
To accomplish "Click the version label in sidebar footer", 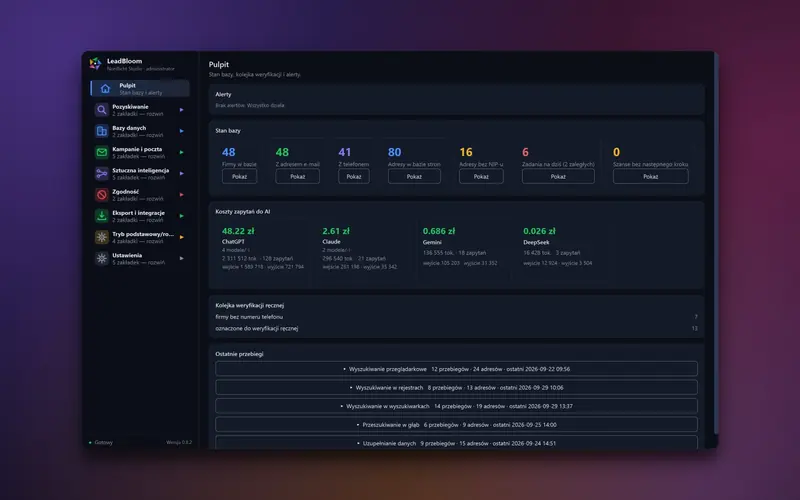I will 179,442.
